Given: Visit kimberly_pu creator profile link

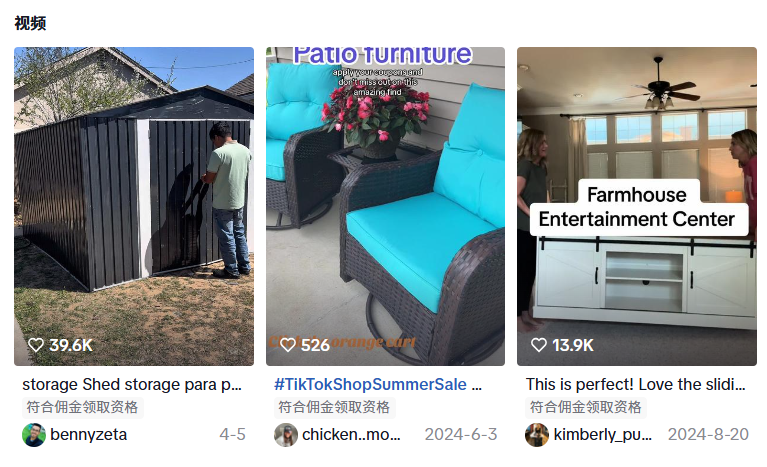Looking at the screenshot, I should tap(602, 435).
